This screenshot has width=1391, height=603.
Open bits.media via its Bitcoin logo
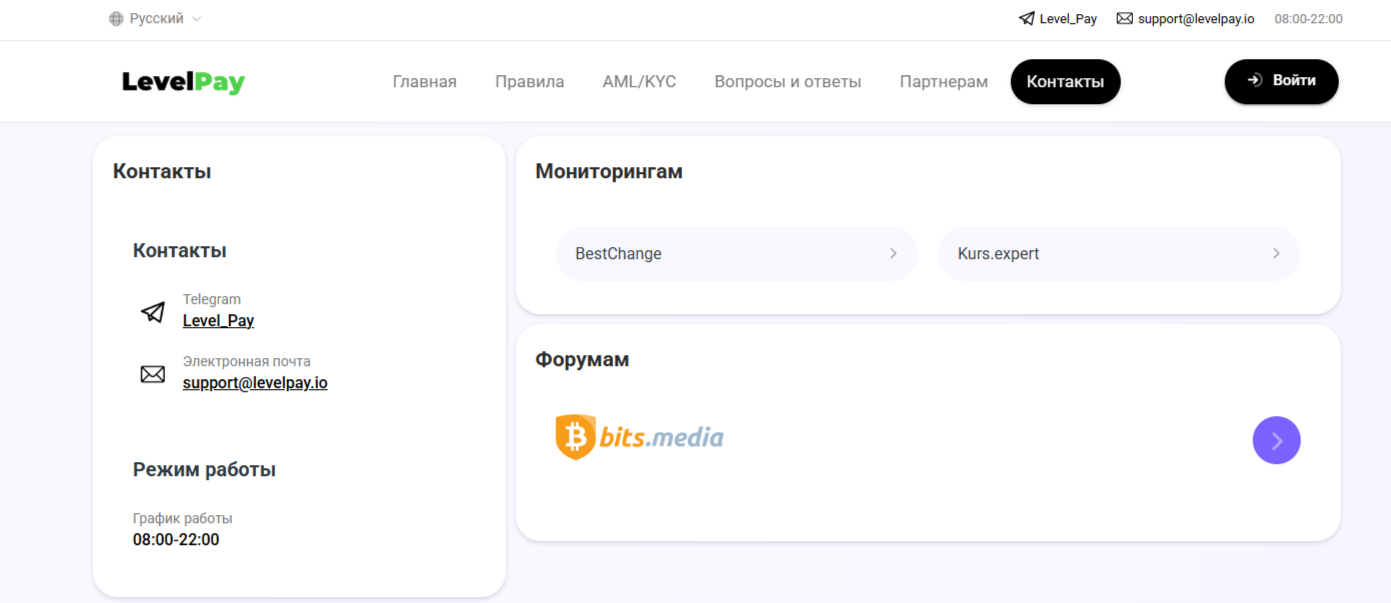(575, 436)
